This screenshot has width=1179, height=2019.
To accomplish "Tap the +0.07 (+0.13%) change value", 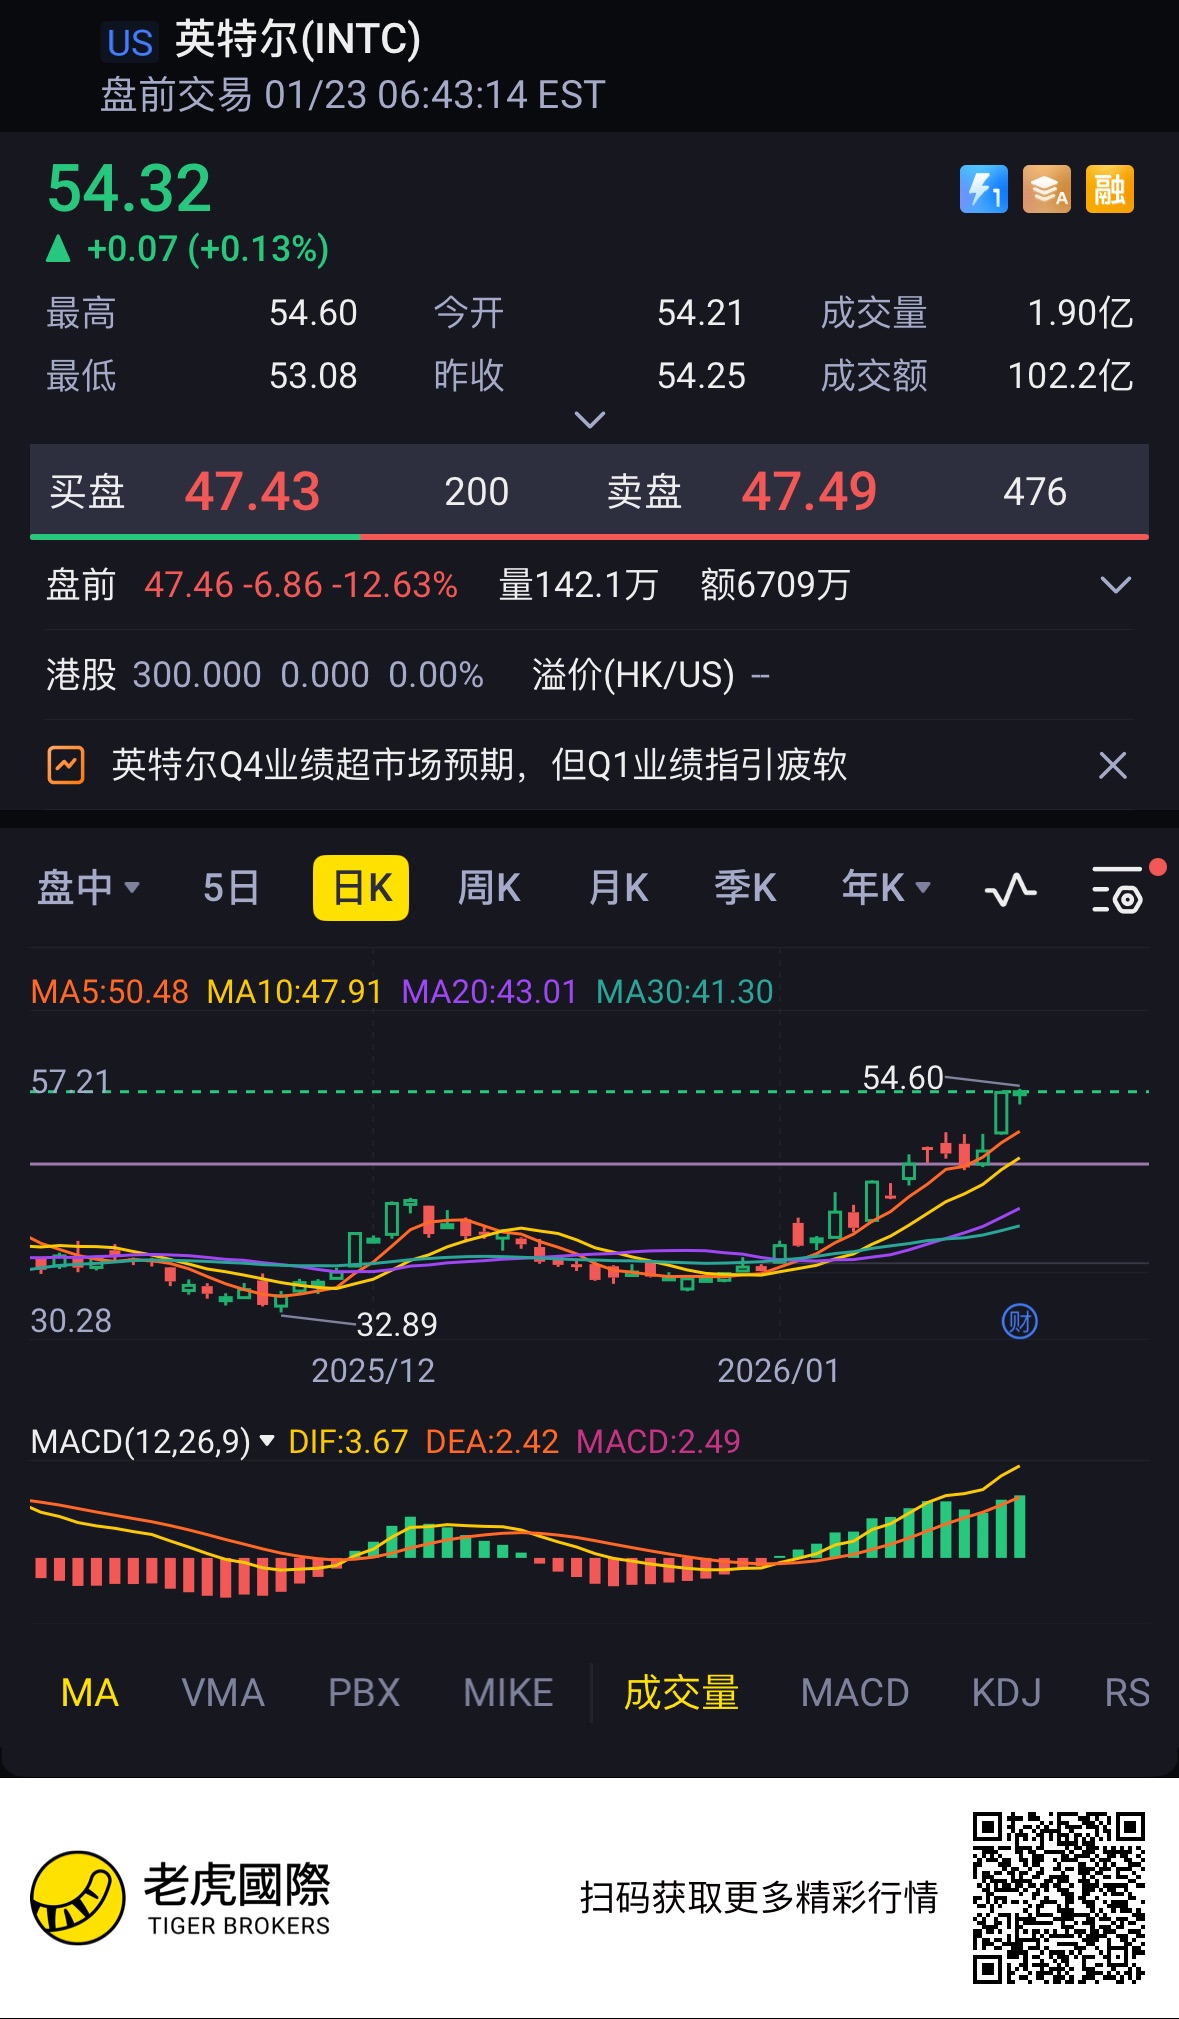I will coord(208,248).
